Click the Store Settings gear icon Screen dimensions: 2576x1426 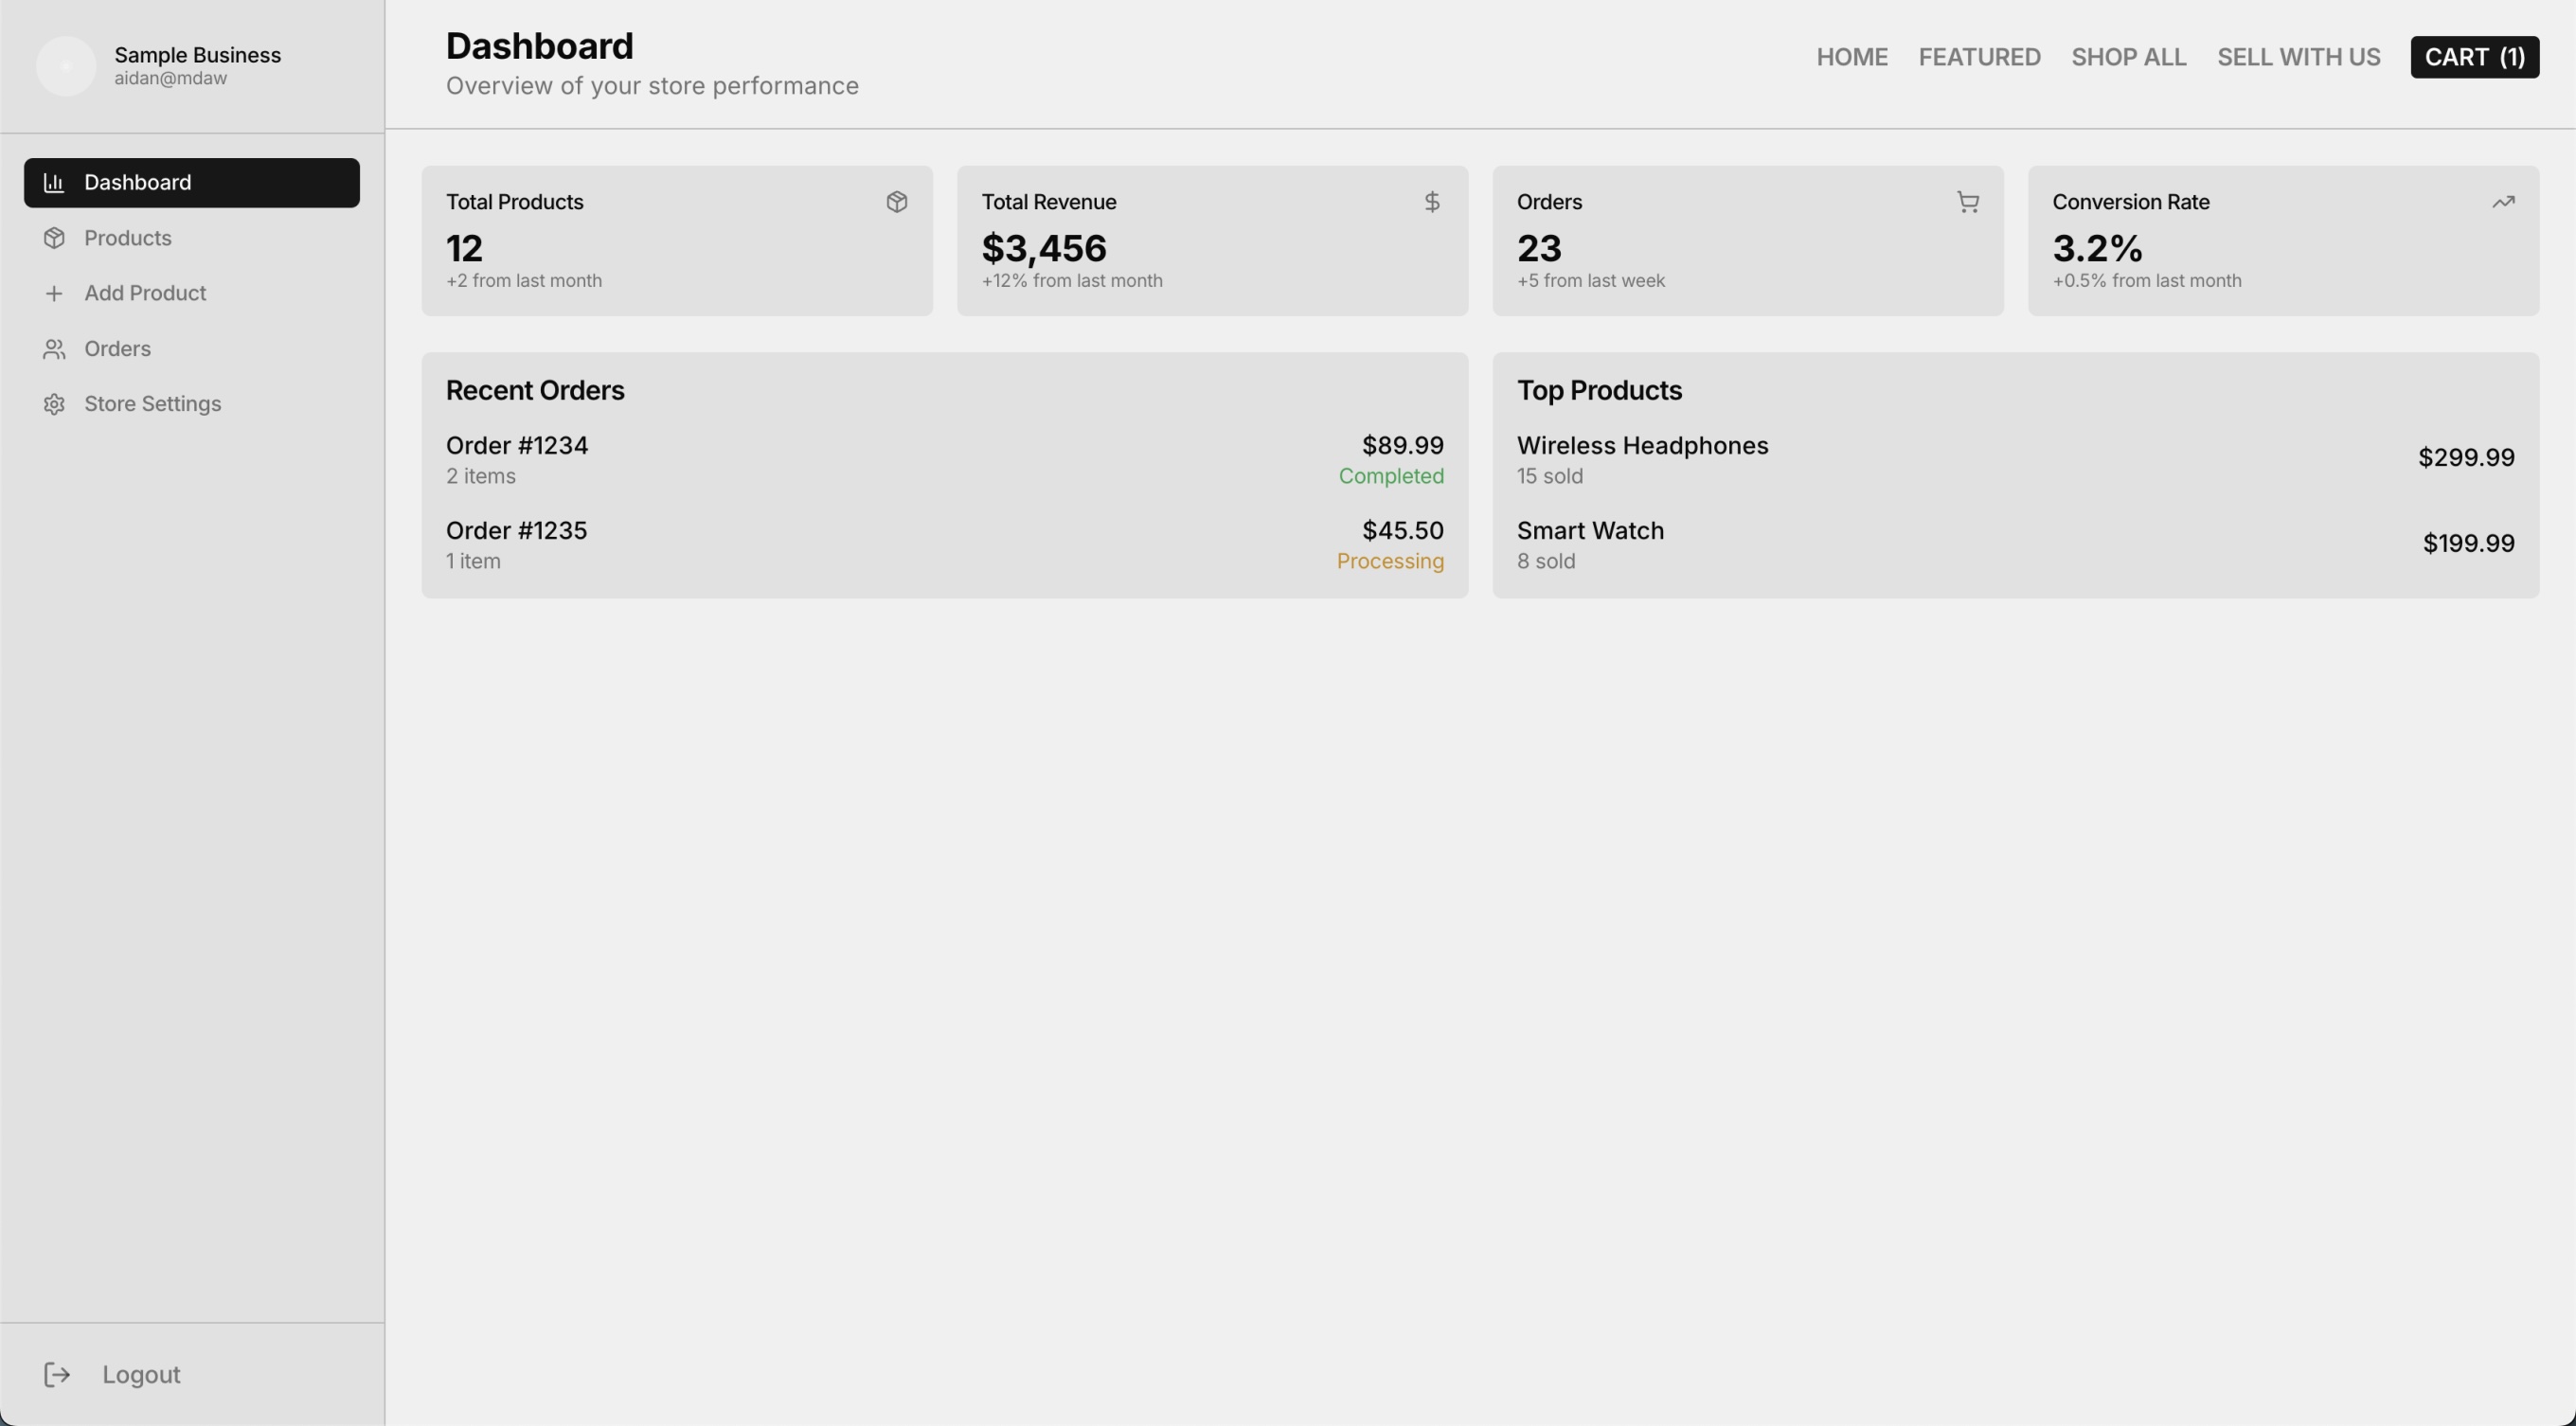click(x=54, y=404)
